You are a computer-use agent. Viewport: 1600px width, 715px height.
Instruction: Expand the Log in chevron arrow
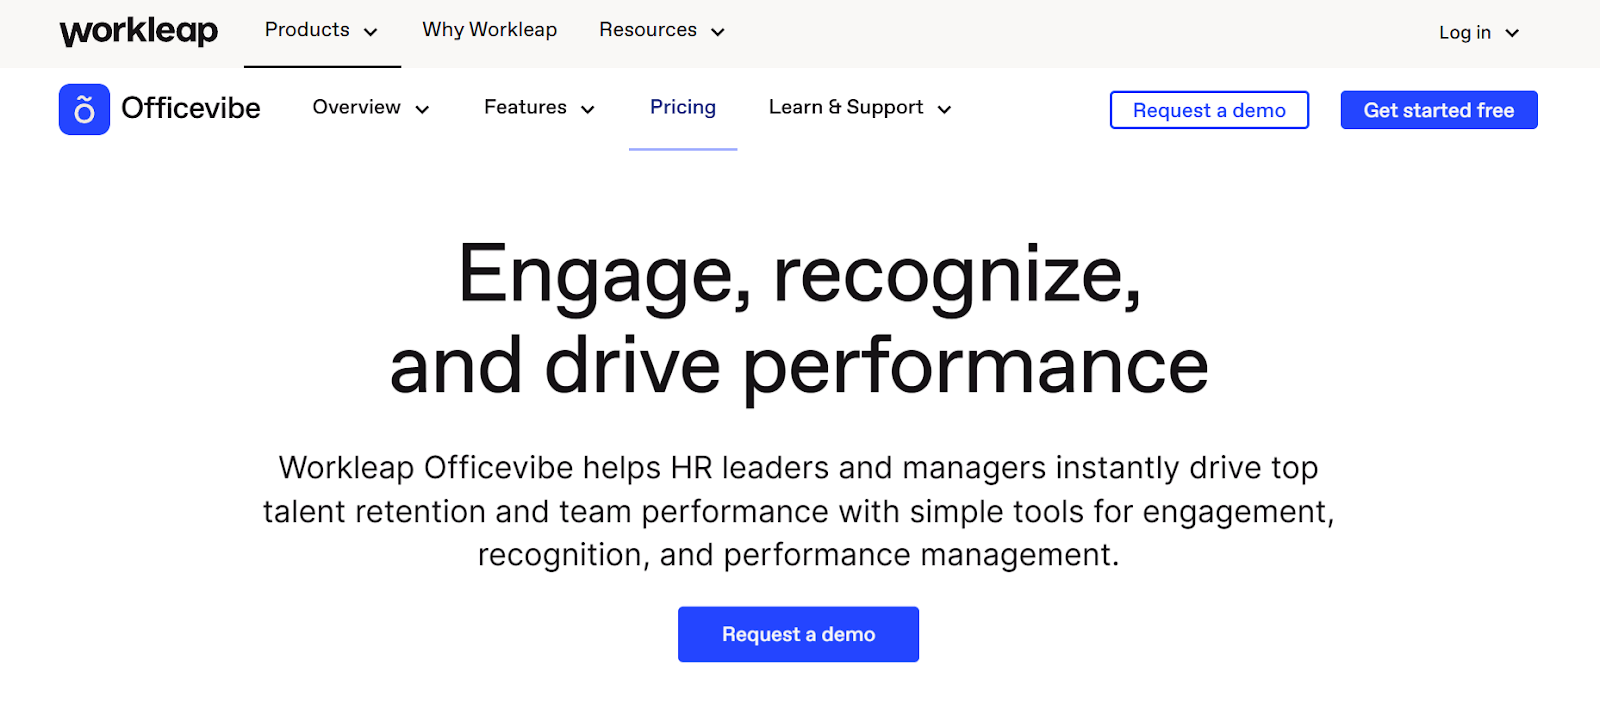pos(1512,33)
